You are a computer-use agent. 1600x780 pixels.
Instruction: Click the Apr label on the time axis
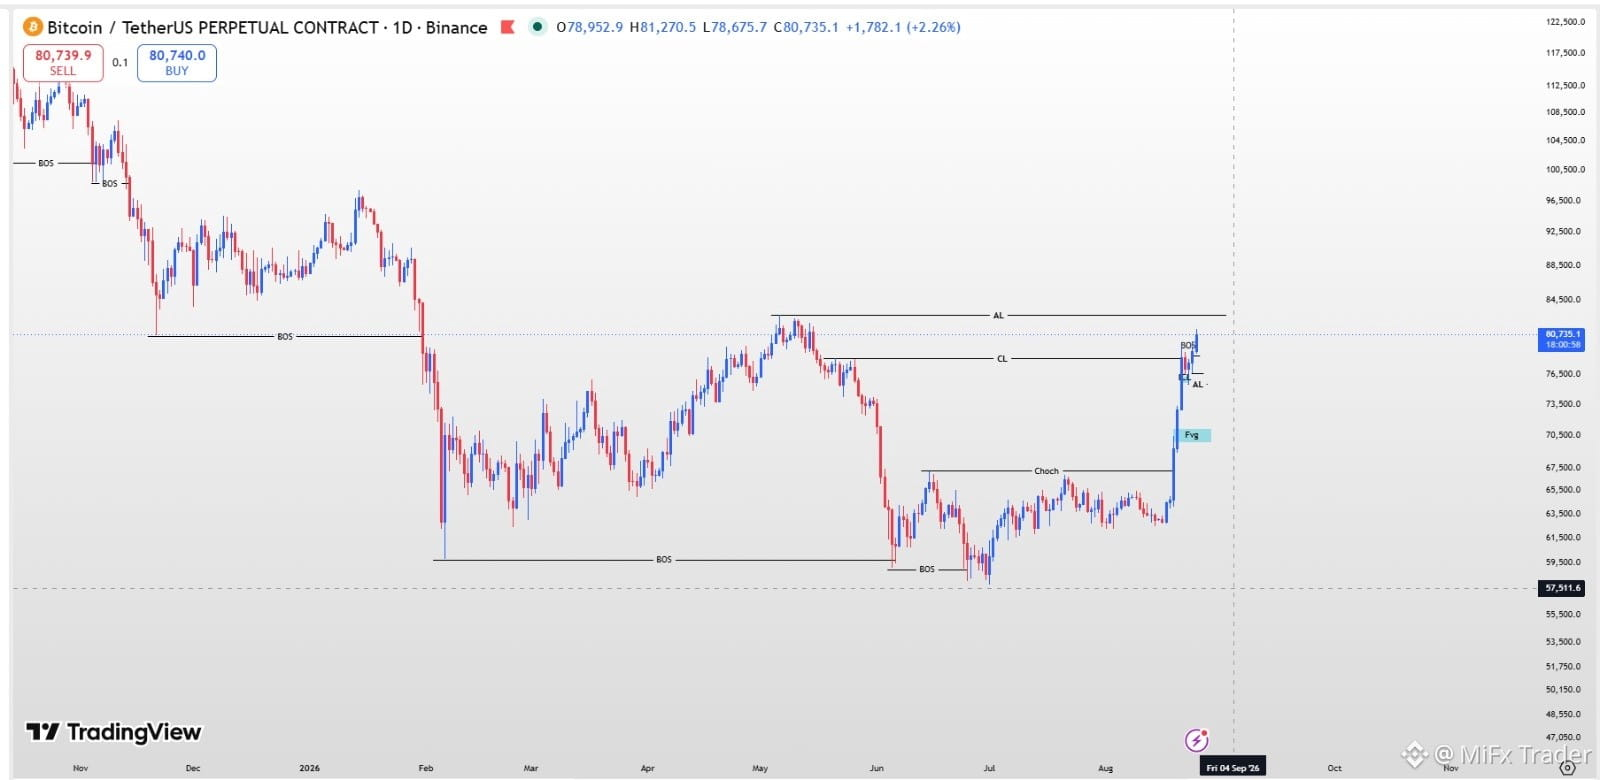coord(648,768)
